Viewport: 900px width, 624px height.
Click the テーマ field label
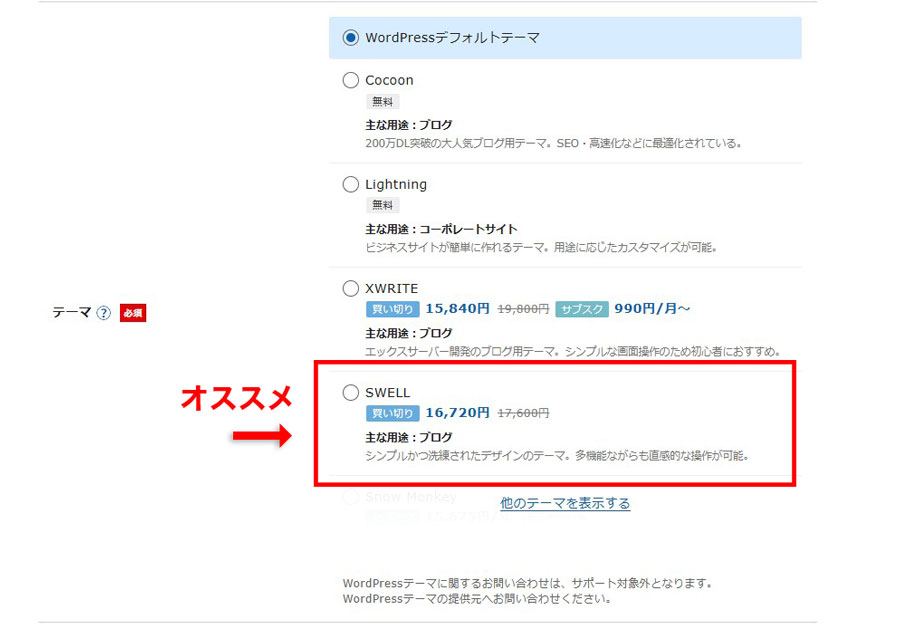coord(71,313)
